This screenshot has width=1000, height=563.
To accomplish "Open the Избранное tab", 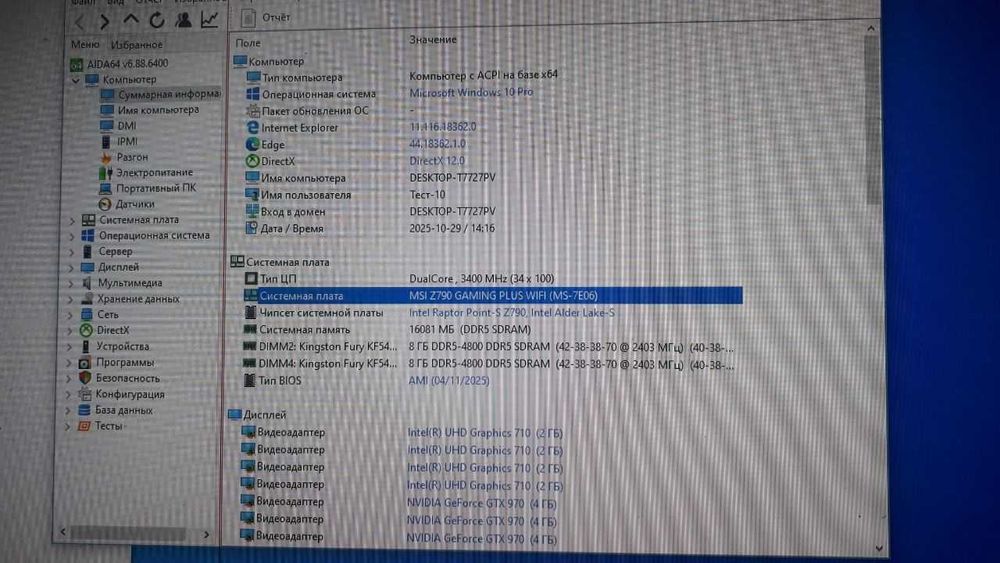I will click(136, 45).
